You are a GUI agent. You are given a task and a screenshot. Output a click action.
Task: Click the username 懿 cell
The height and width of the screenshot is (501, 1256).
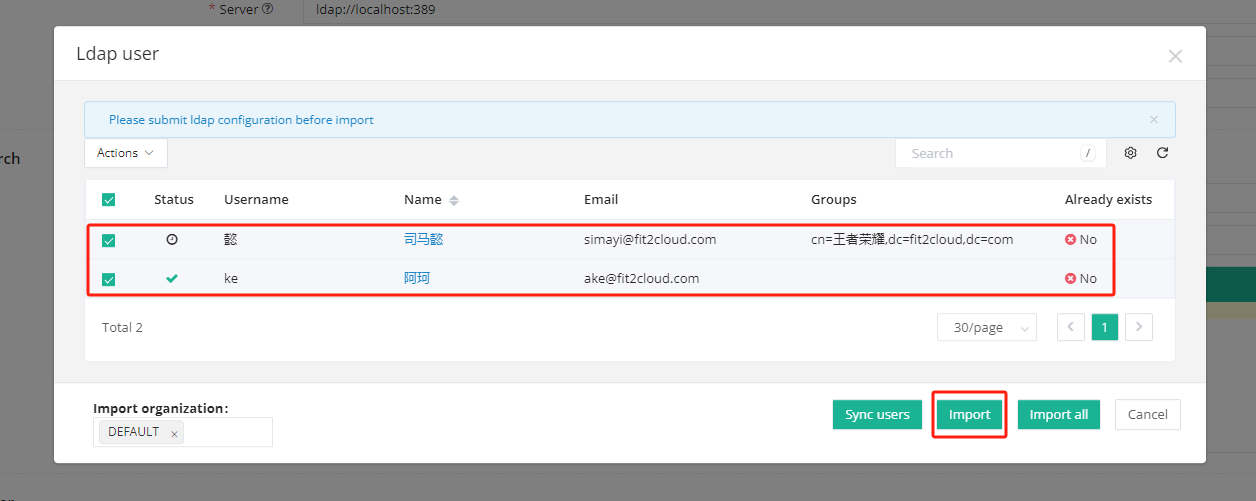pos(231,240)
